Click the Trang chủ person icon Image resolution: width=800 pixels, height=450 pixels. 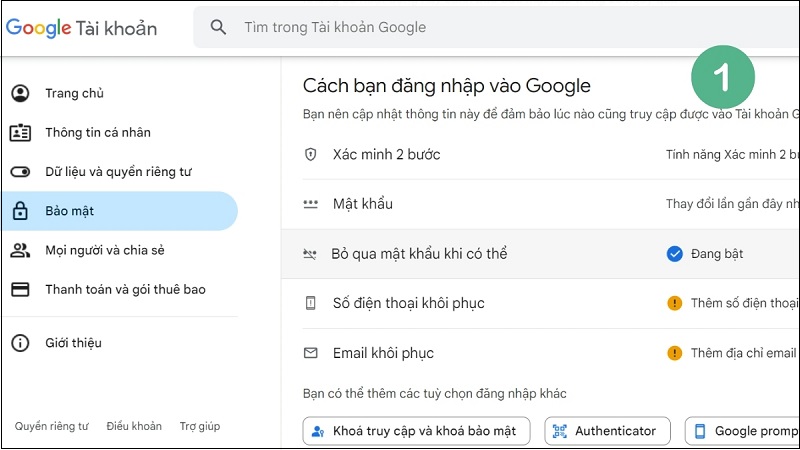(x=20, y=94)
